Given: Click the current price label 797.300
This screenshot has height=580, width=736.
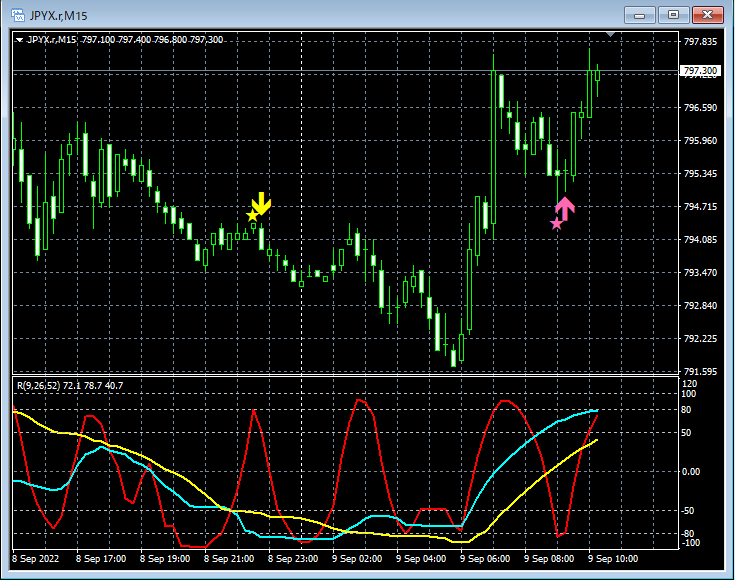Looking at the screenshot, I should [x=700, y=71].
